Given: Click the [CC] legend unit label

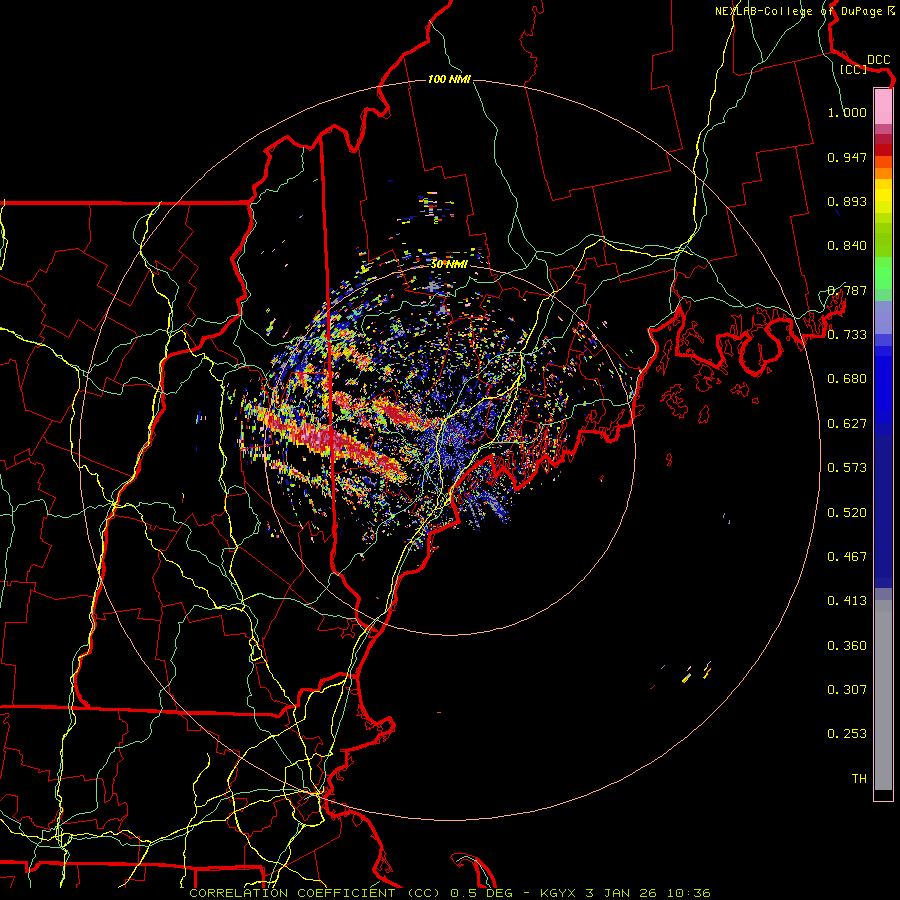Looking at the screenshot, I should (854, 69).
